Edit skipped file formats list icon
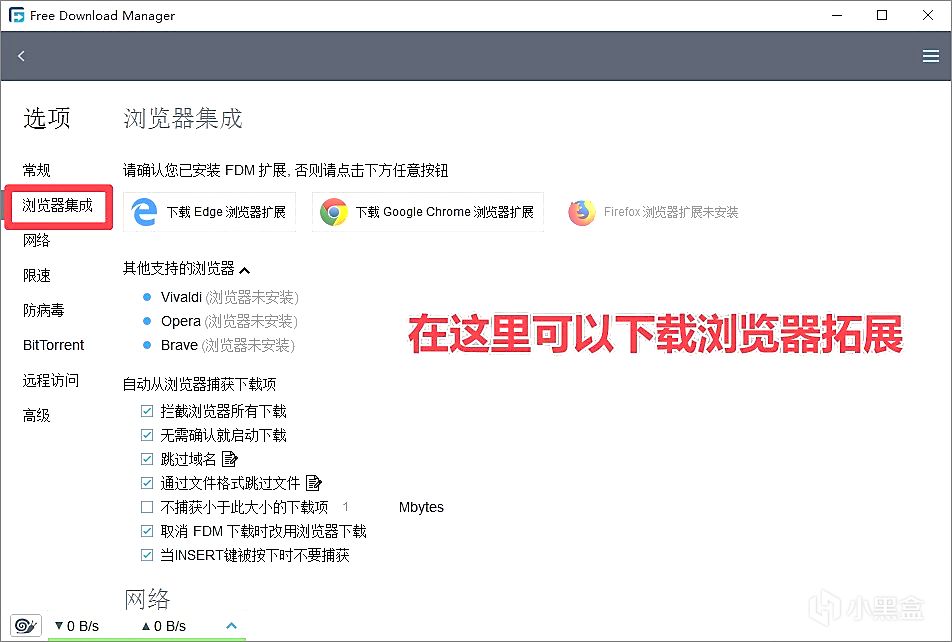The height and width of the screenshot is (642, 952). point(313,483)
